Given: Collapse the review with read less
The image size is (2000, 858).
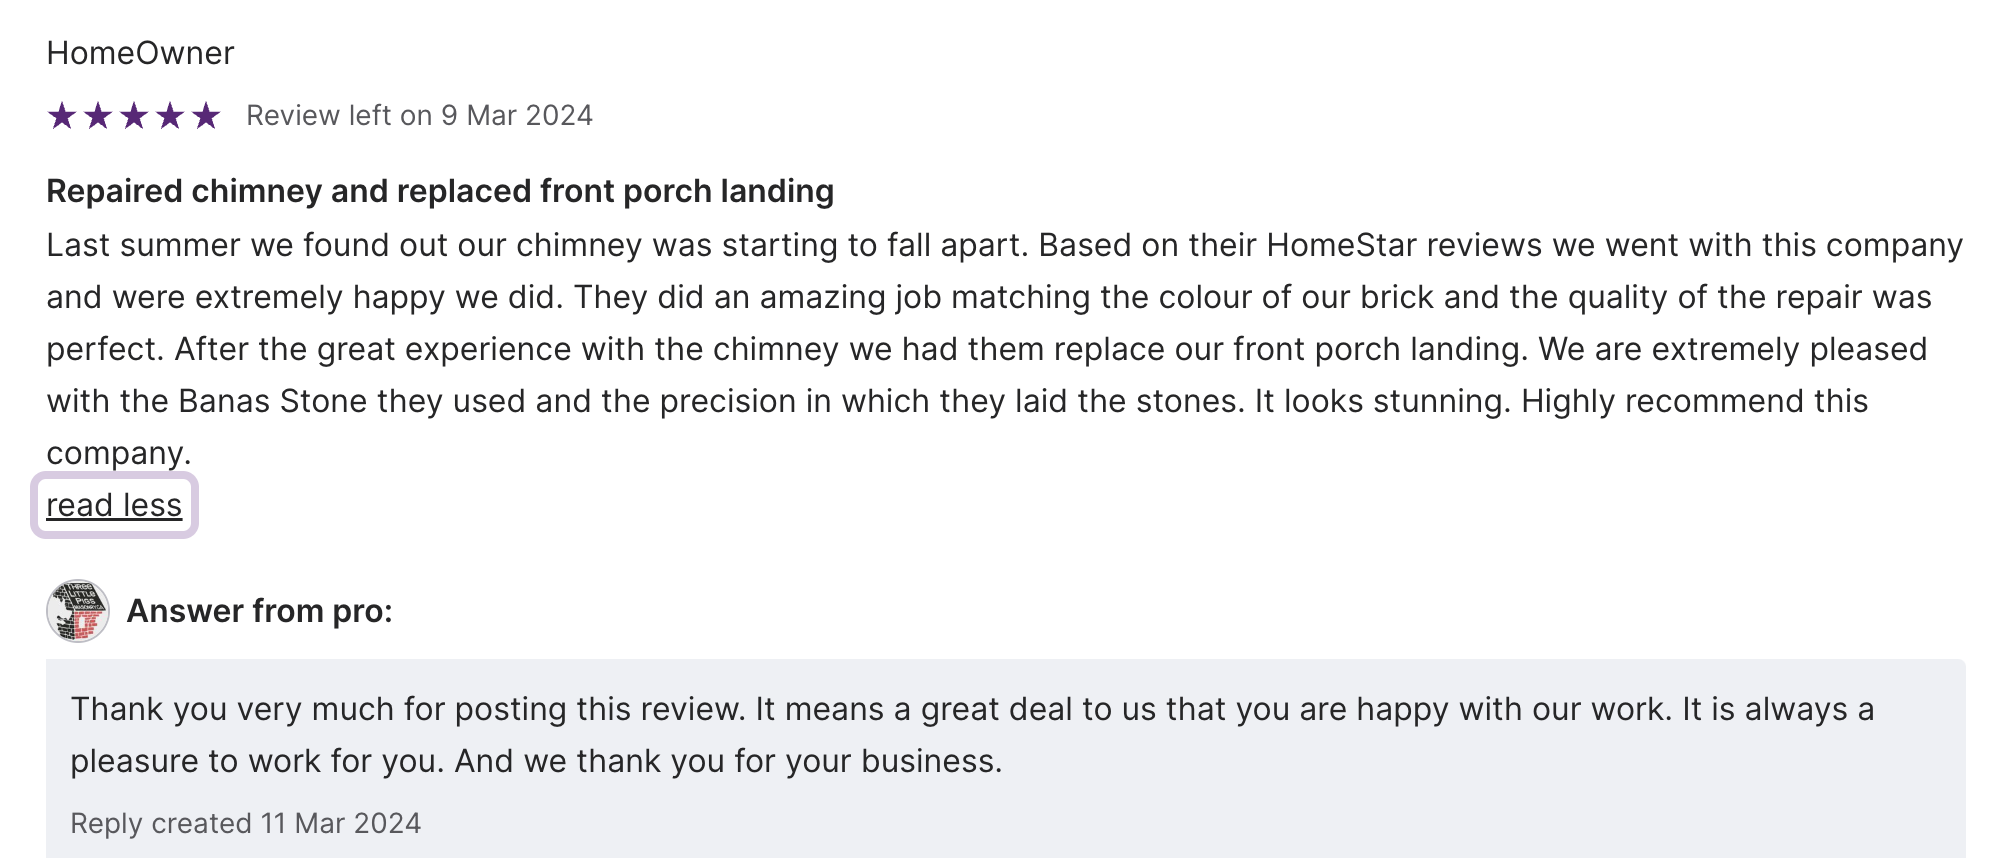Looking at the screenshot, I should [114, 505].
